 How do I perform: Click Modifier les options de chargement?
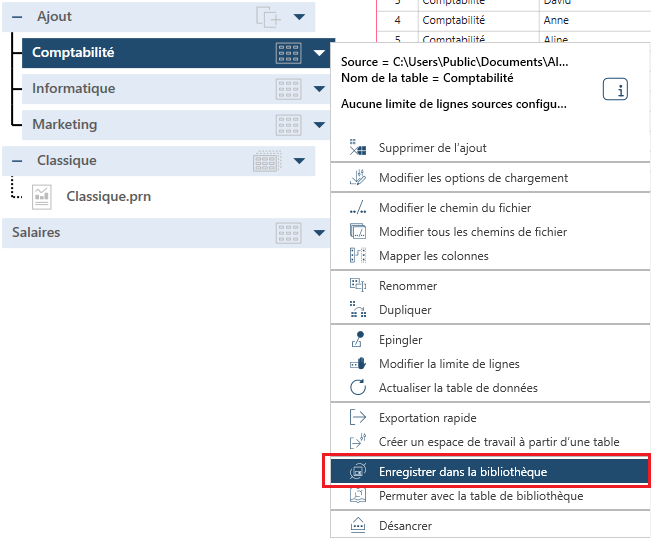point(473,178)
